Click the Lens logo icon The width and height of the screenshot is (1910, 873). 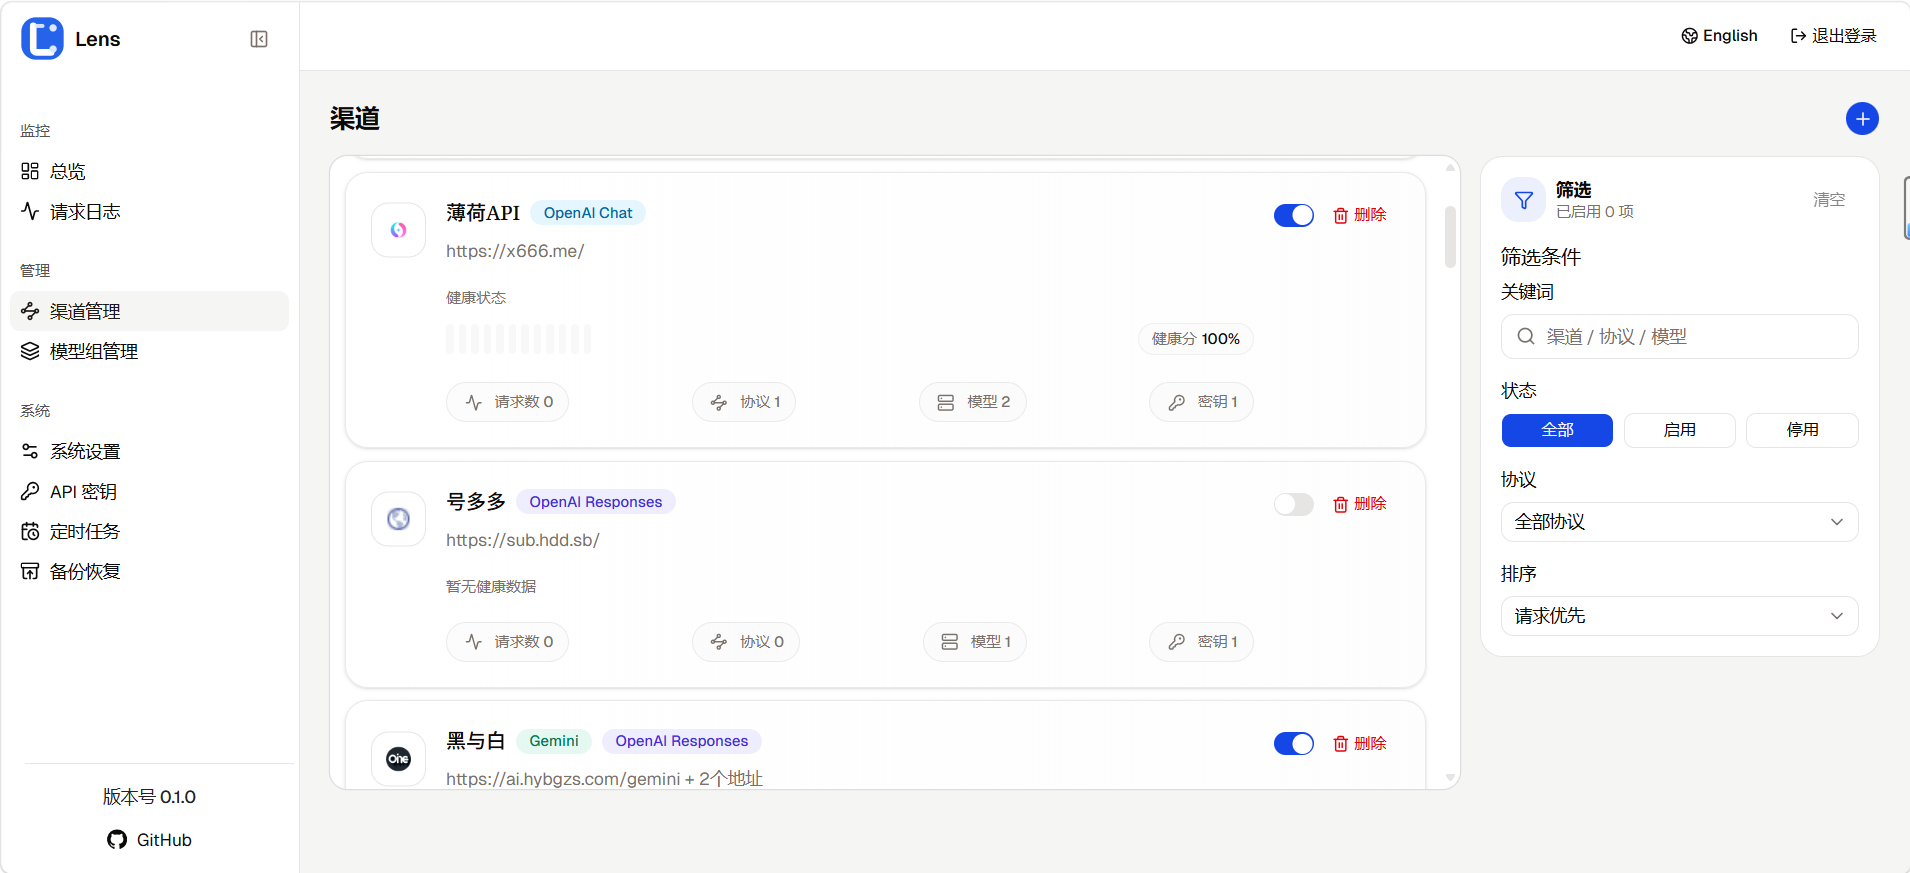tap(42, 39)
